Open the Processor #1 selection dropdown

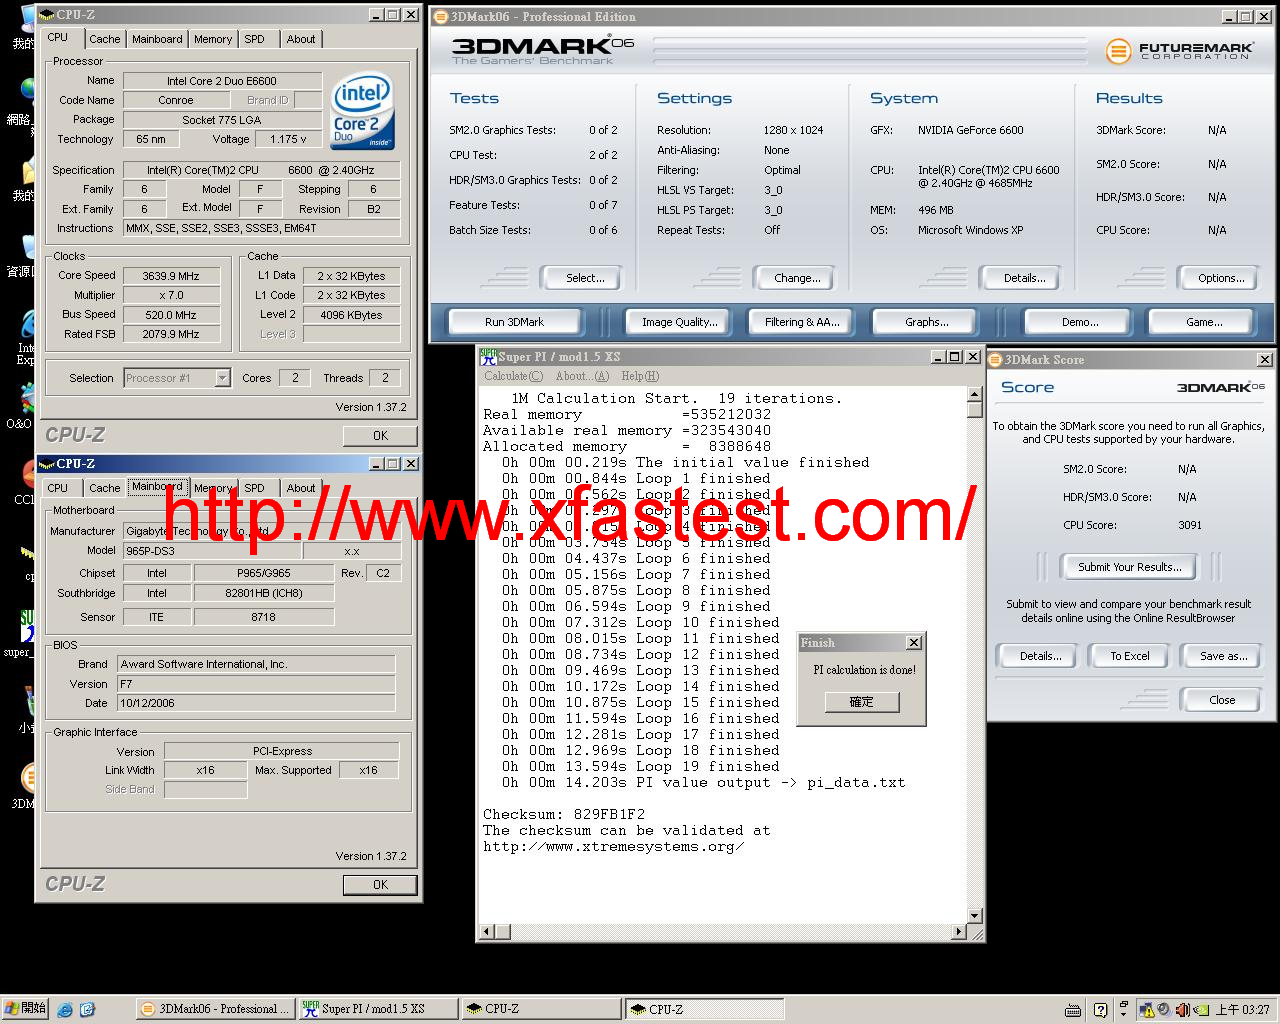click(222, 377)
